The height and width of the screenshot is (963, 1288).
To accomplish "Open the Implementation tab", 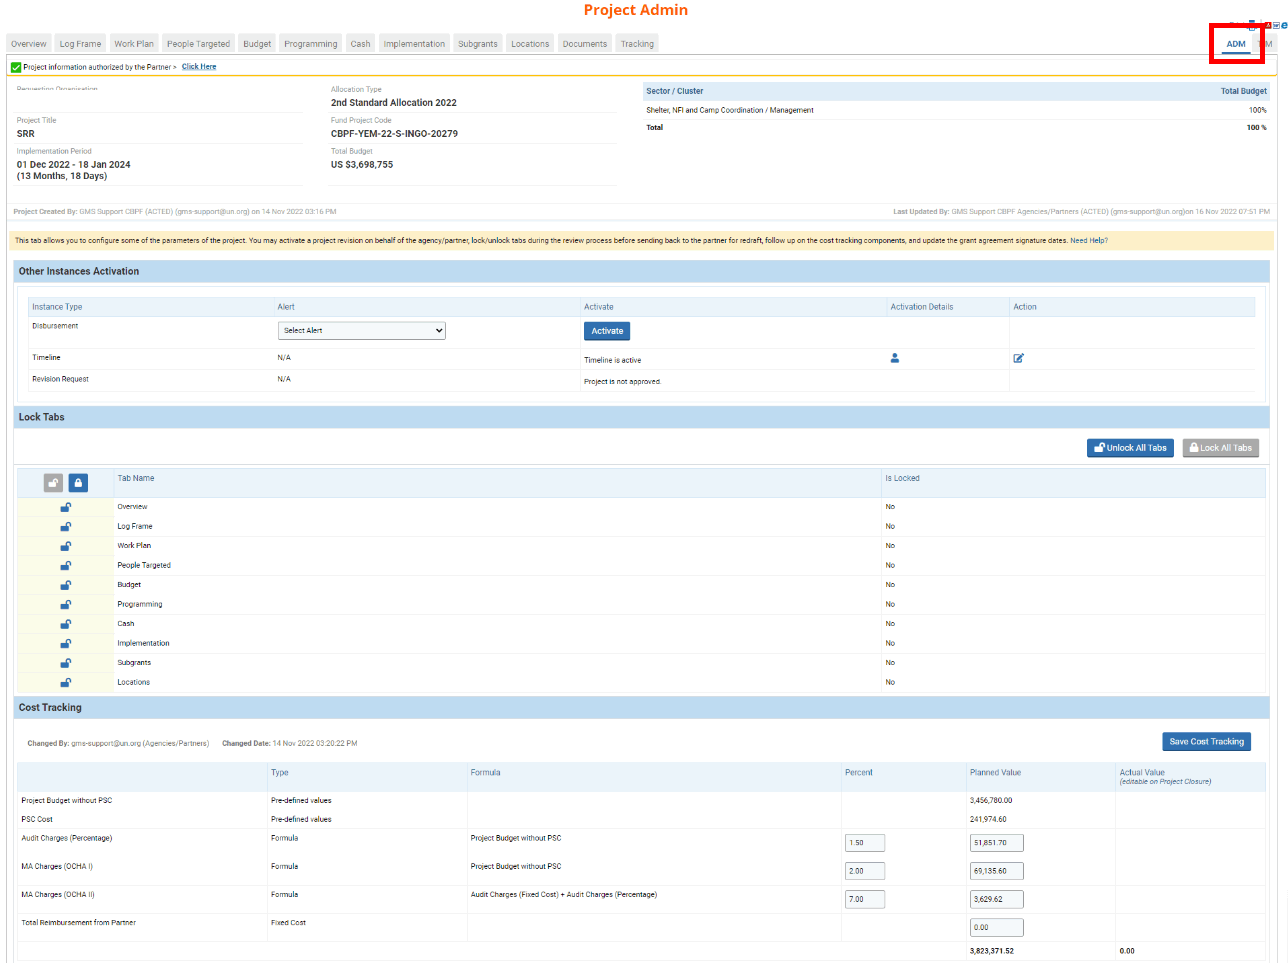I will 414,44.
